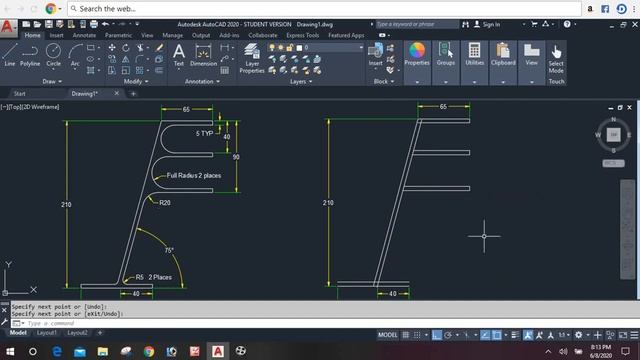Click the Copy tool in Modify panel
Viewport: 640px width, 360px height.
[112, 59]
